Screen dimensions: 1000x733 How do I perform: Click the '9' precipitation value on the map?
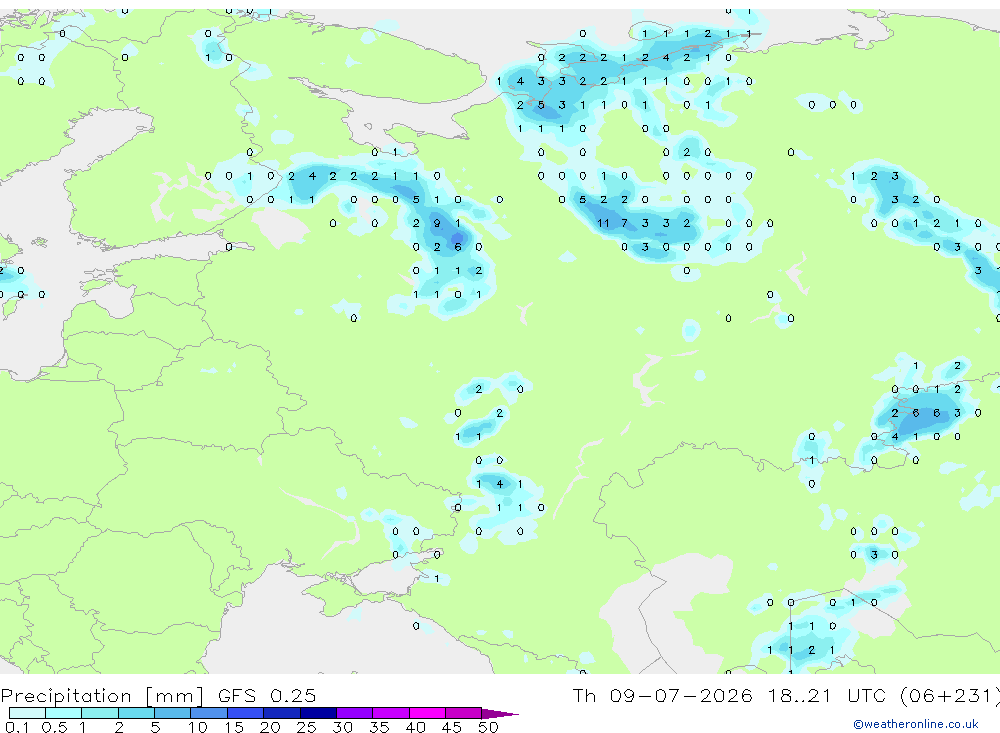point(437,223)
